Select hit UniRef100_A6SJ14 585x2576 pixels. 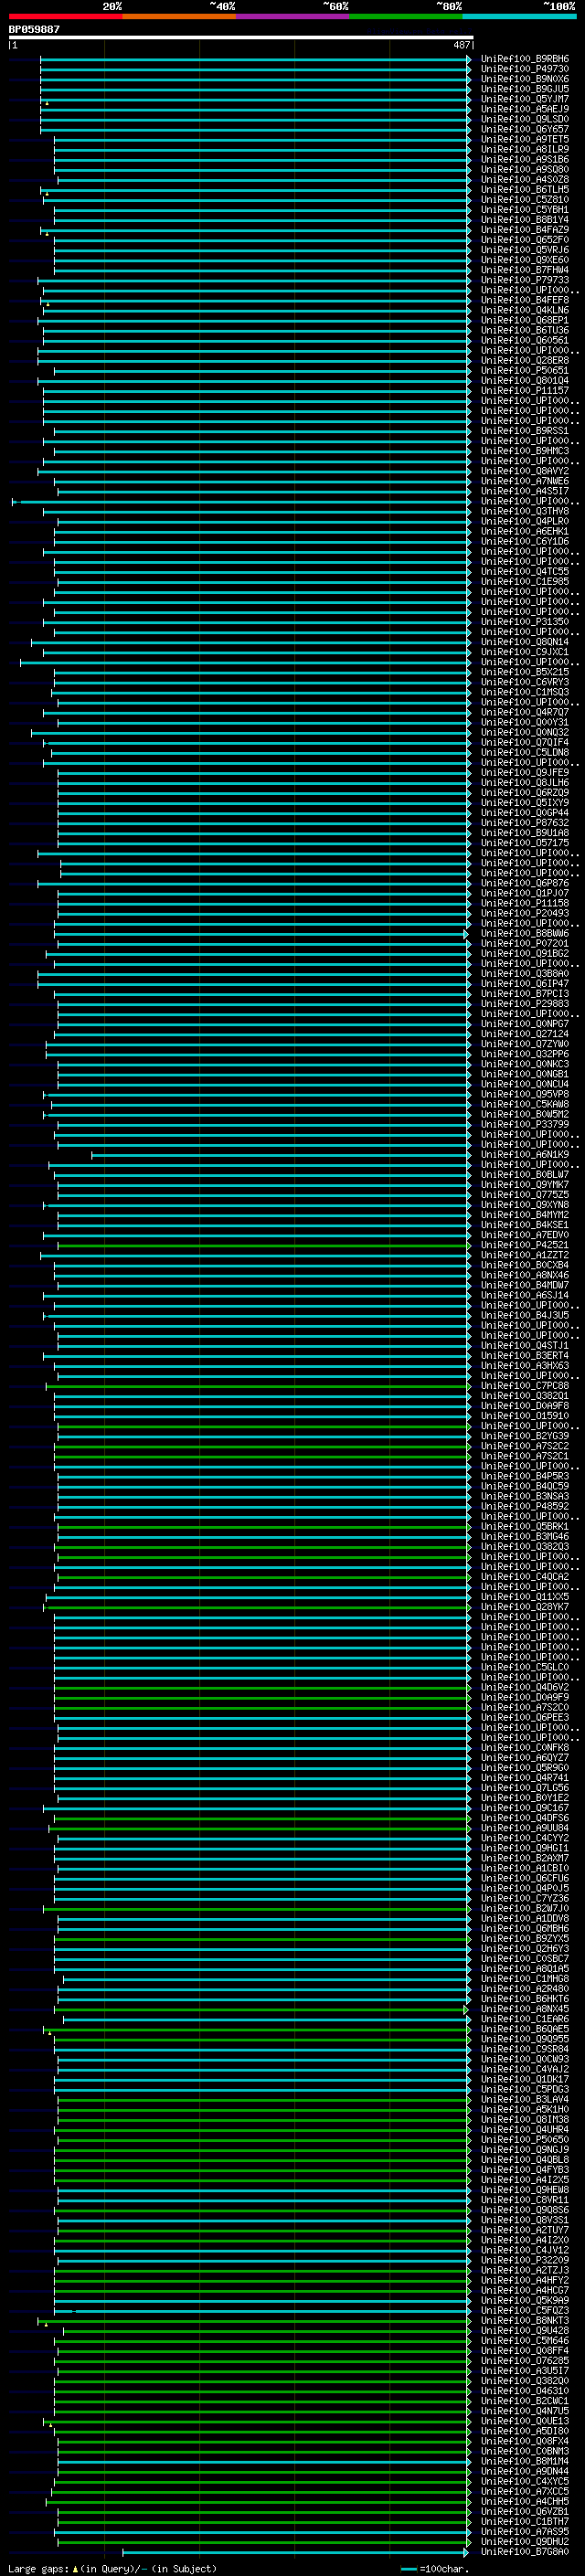525,1295
